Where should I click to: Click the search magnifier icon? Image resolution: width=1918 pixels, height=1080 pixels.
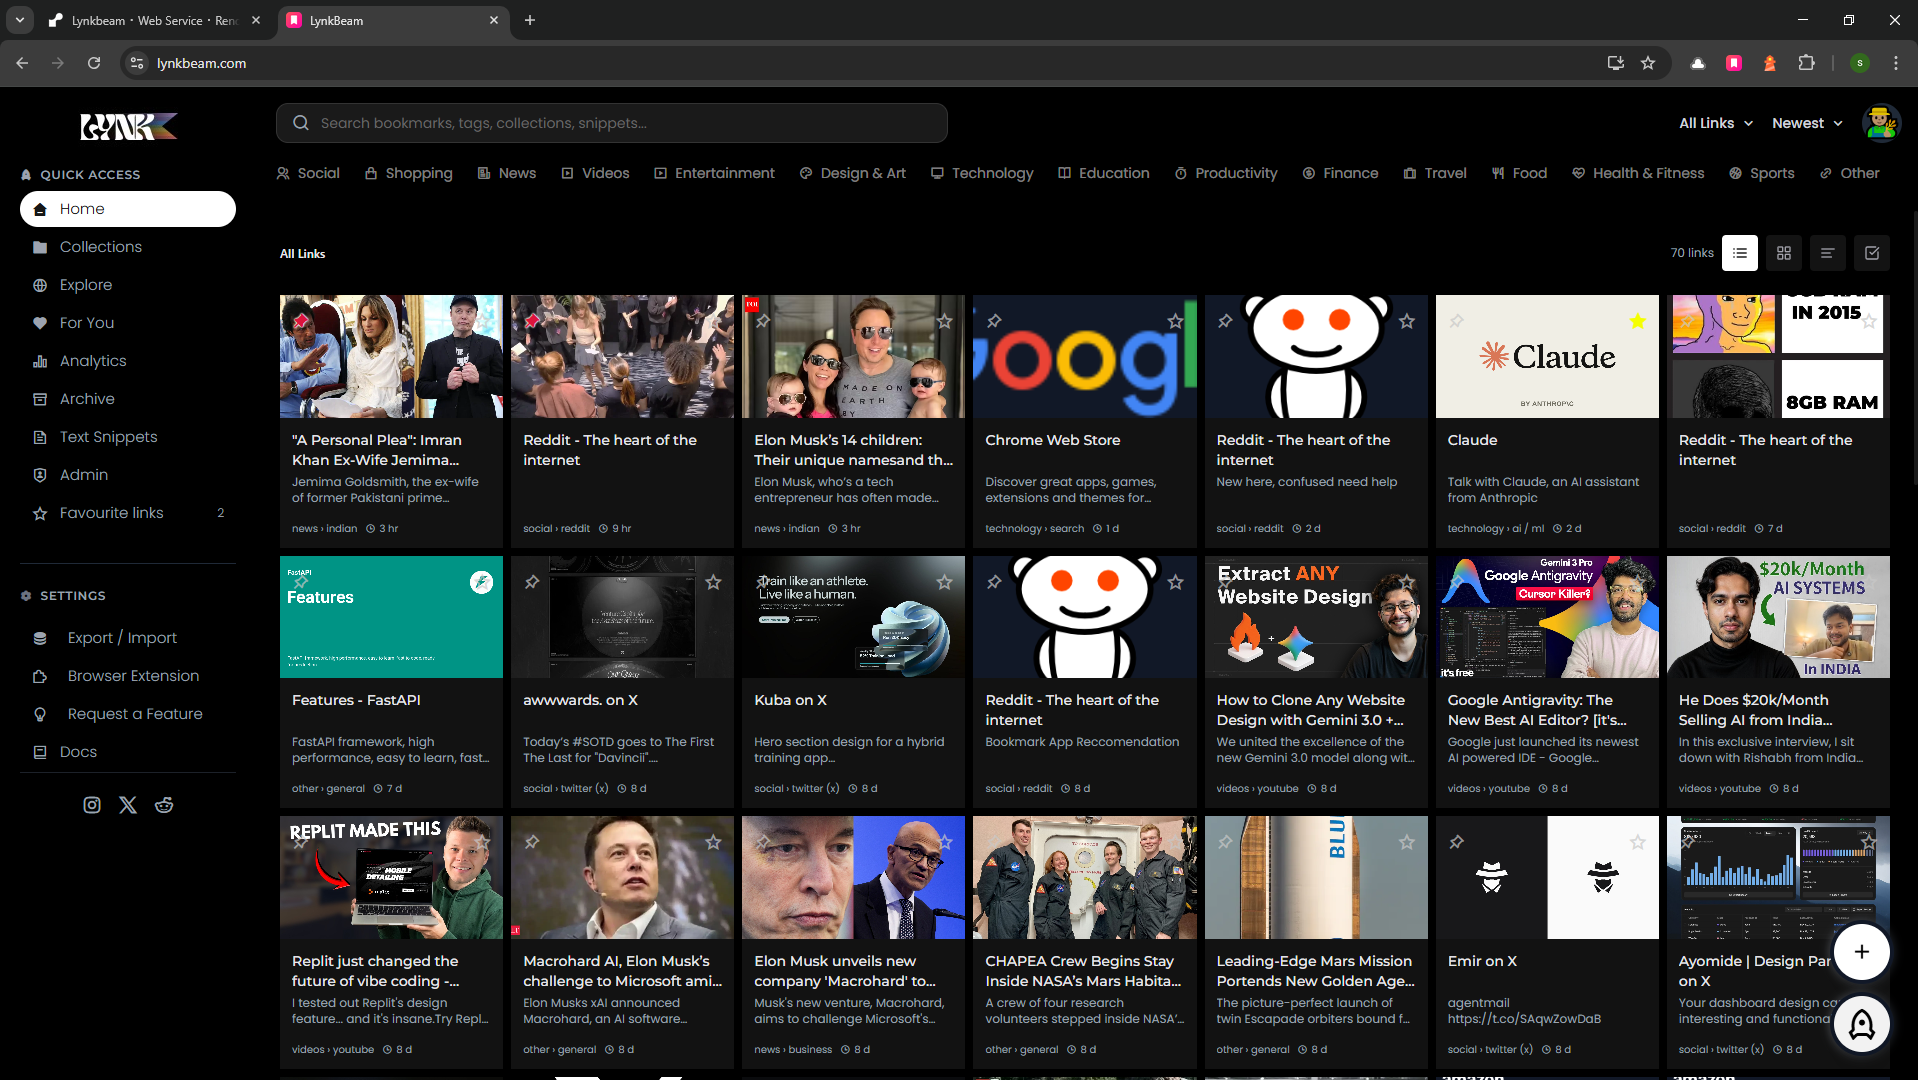[301, 123]
